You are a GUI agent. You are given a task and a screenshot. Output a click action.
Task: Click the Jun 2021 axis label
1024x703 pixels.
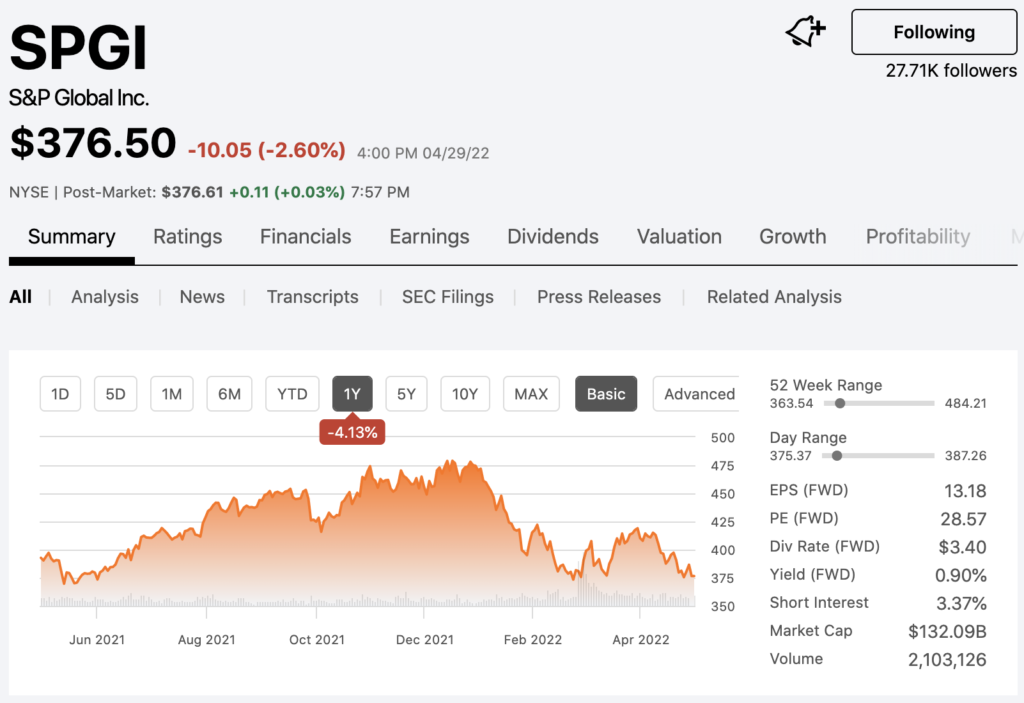point(97,640)
